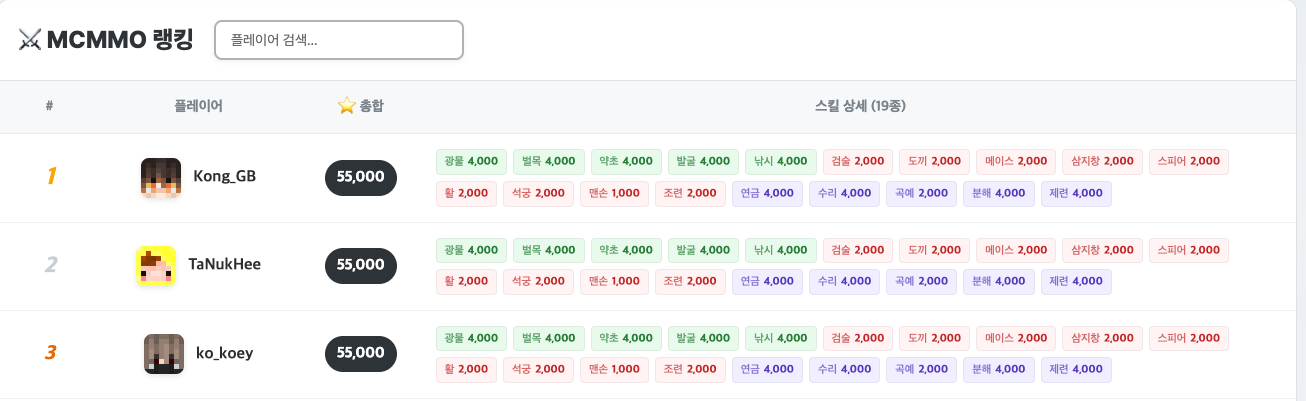Click TaNukHee's 석궁 2,000 skill chip
The height and width of the screenshot is (401, 1306).
coord(538,282)
